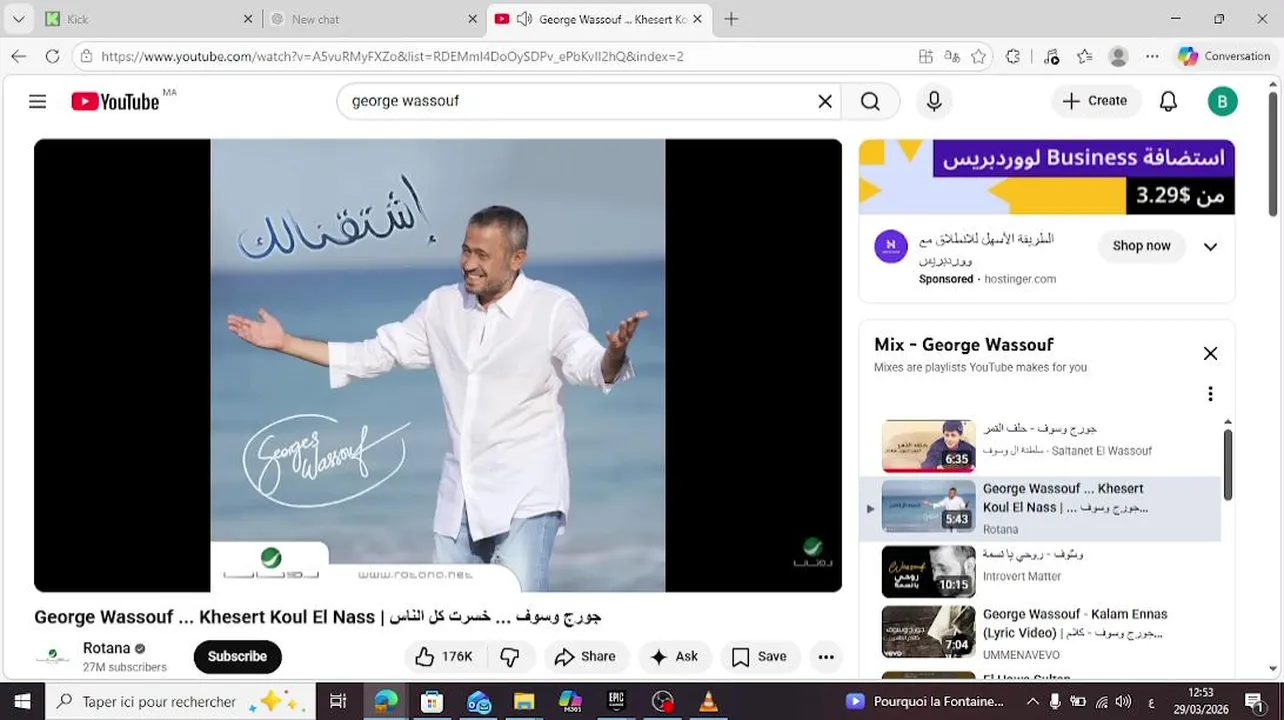Open File Explorer from the taskbar
This screenshot has height=720, width=1284.
point(524,701)
